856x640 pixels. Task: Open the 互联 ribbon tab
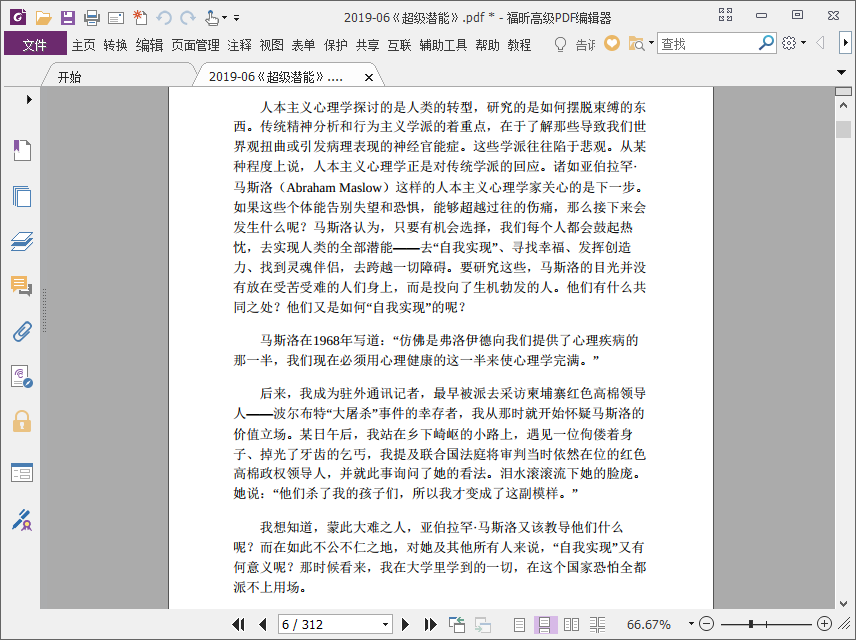point(399,45)
